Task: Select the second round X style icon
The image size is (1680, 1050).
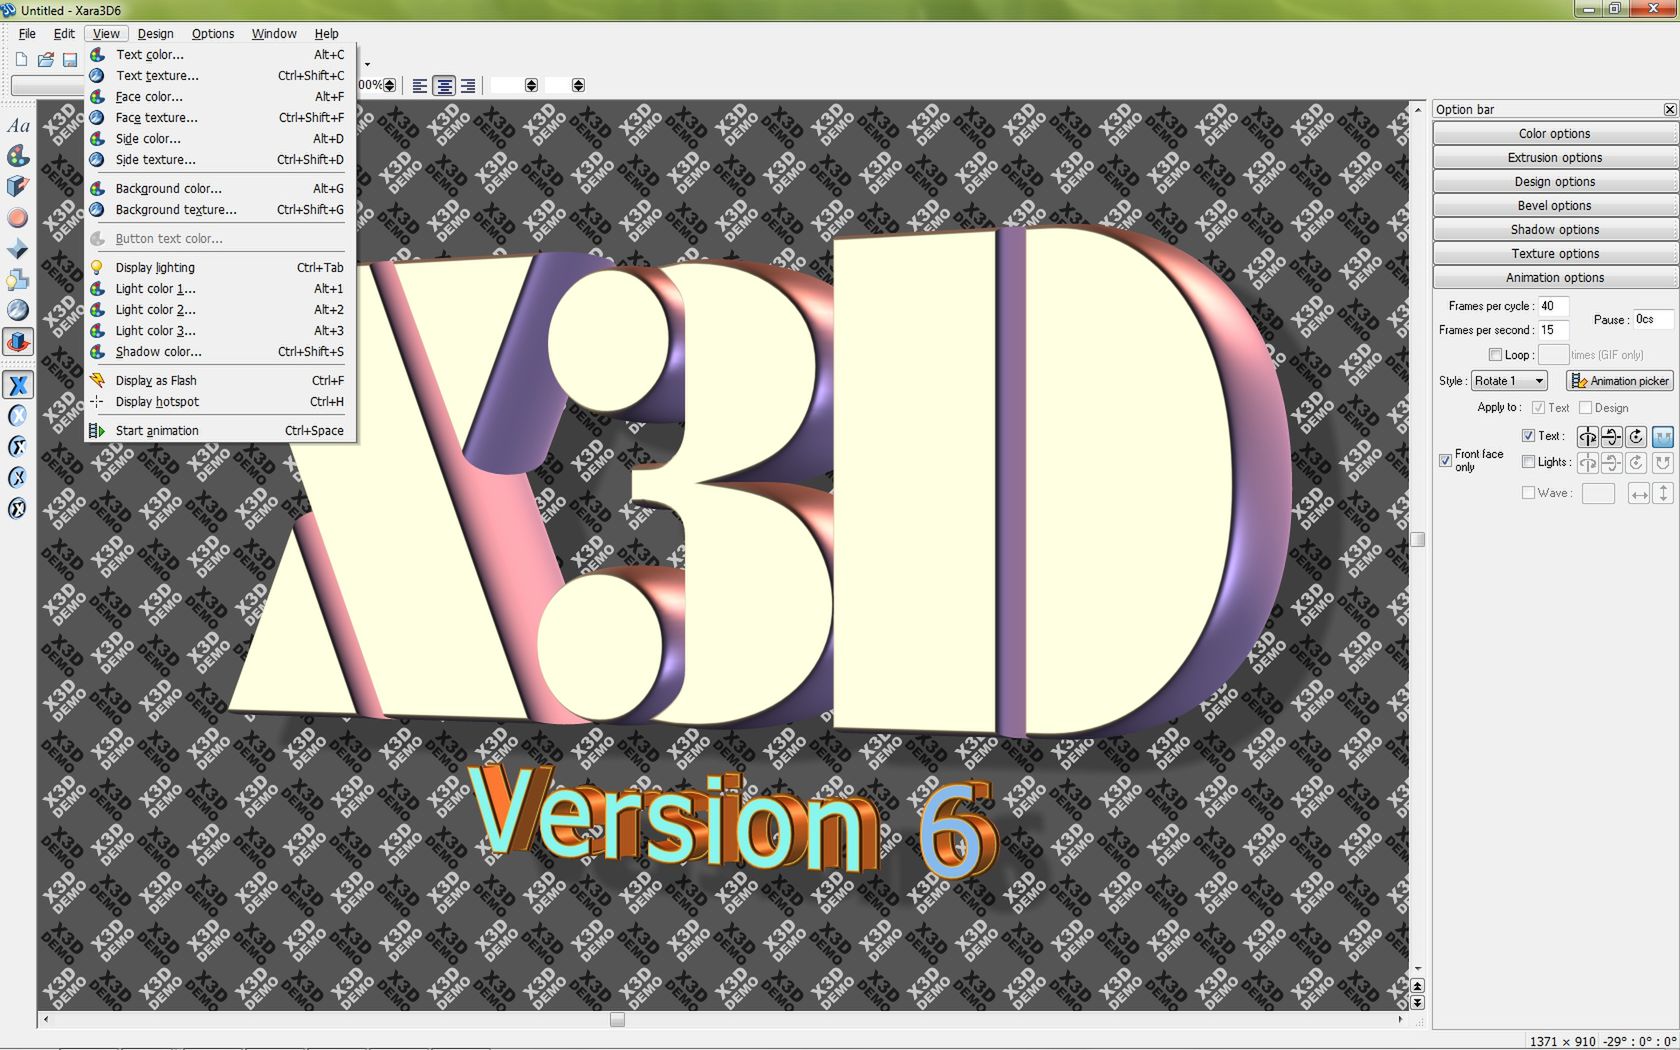Action: pyautogui.click(x=18, y=416)
